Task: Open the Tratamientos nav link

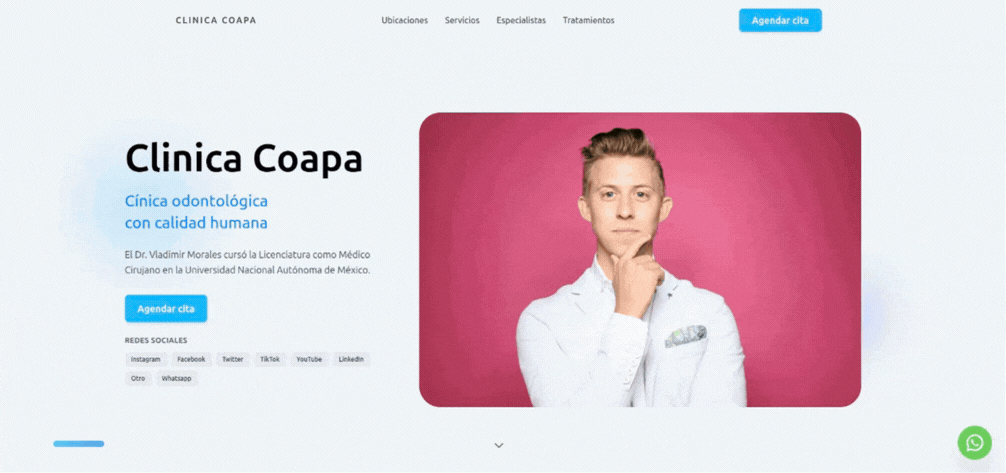Action: 588,21
